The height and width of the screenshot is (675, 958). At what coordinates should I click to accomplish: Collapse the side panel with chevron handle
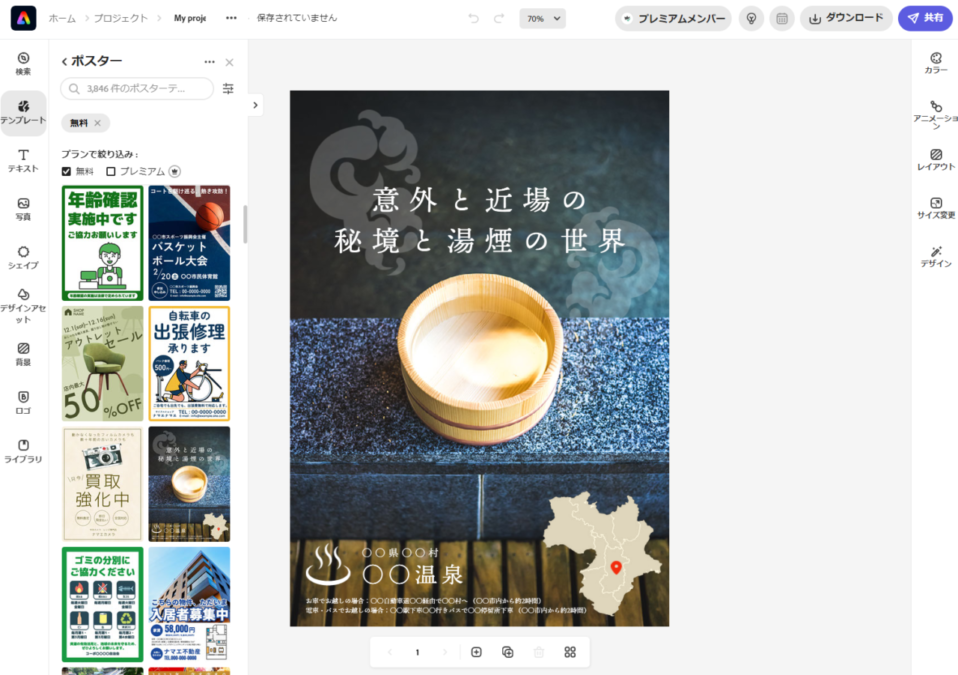point(255,104)
